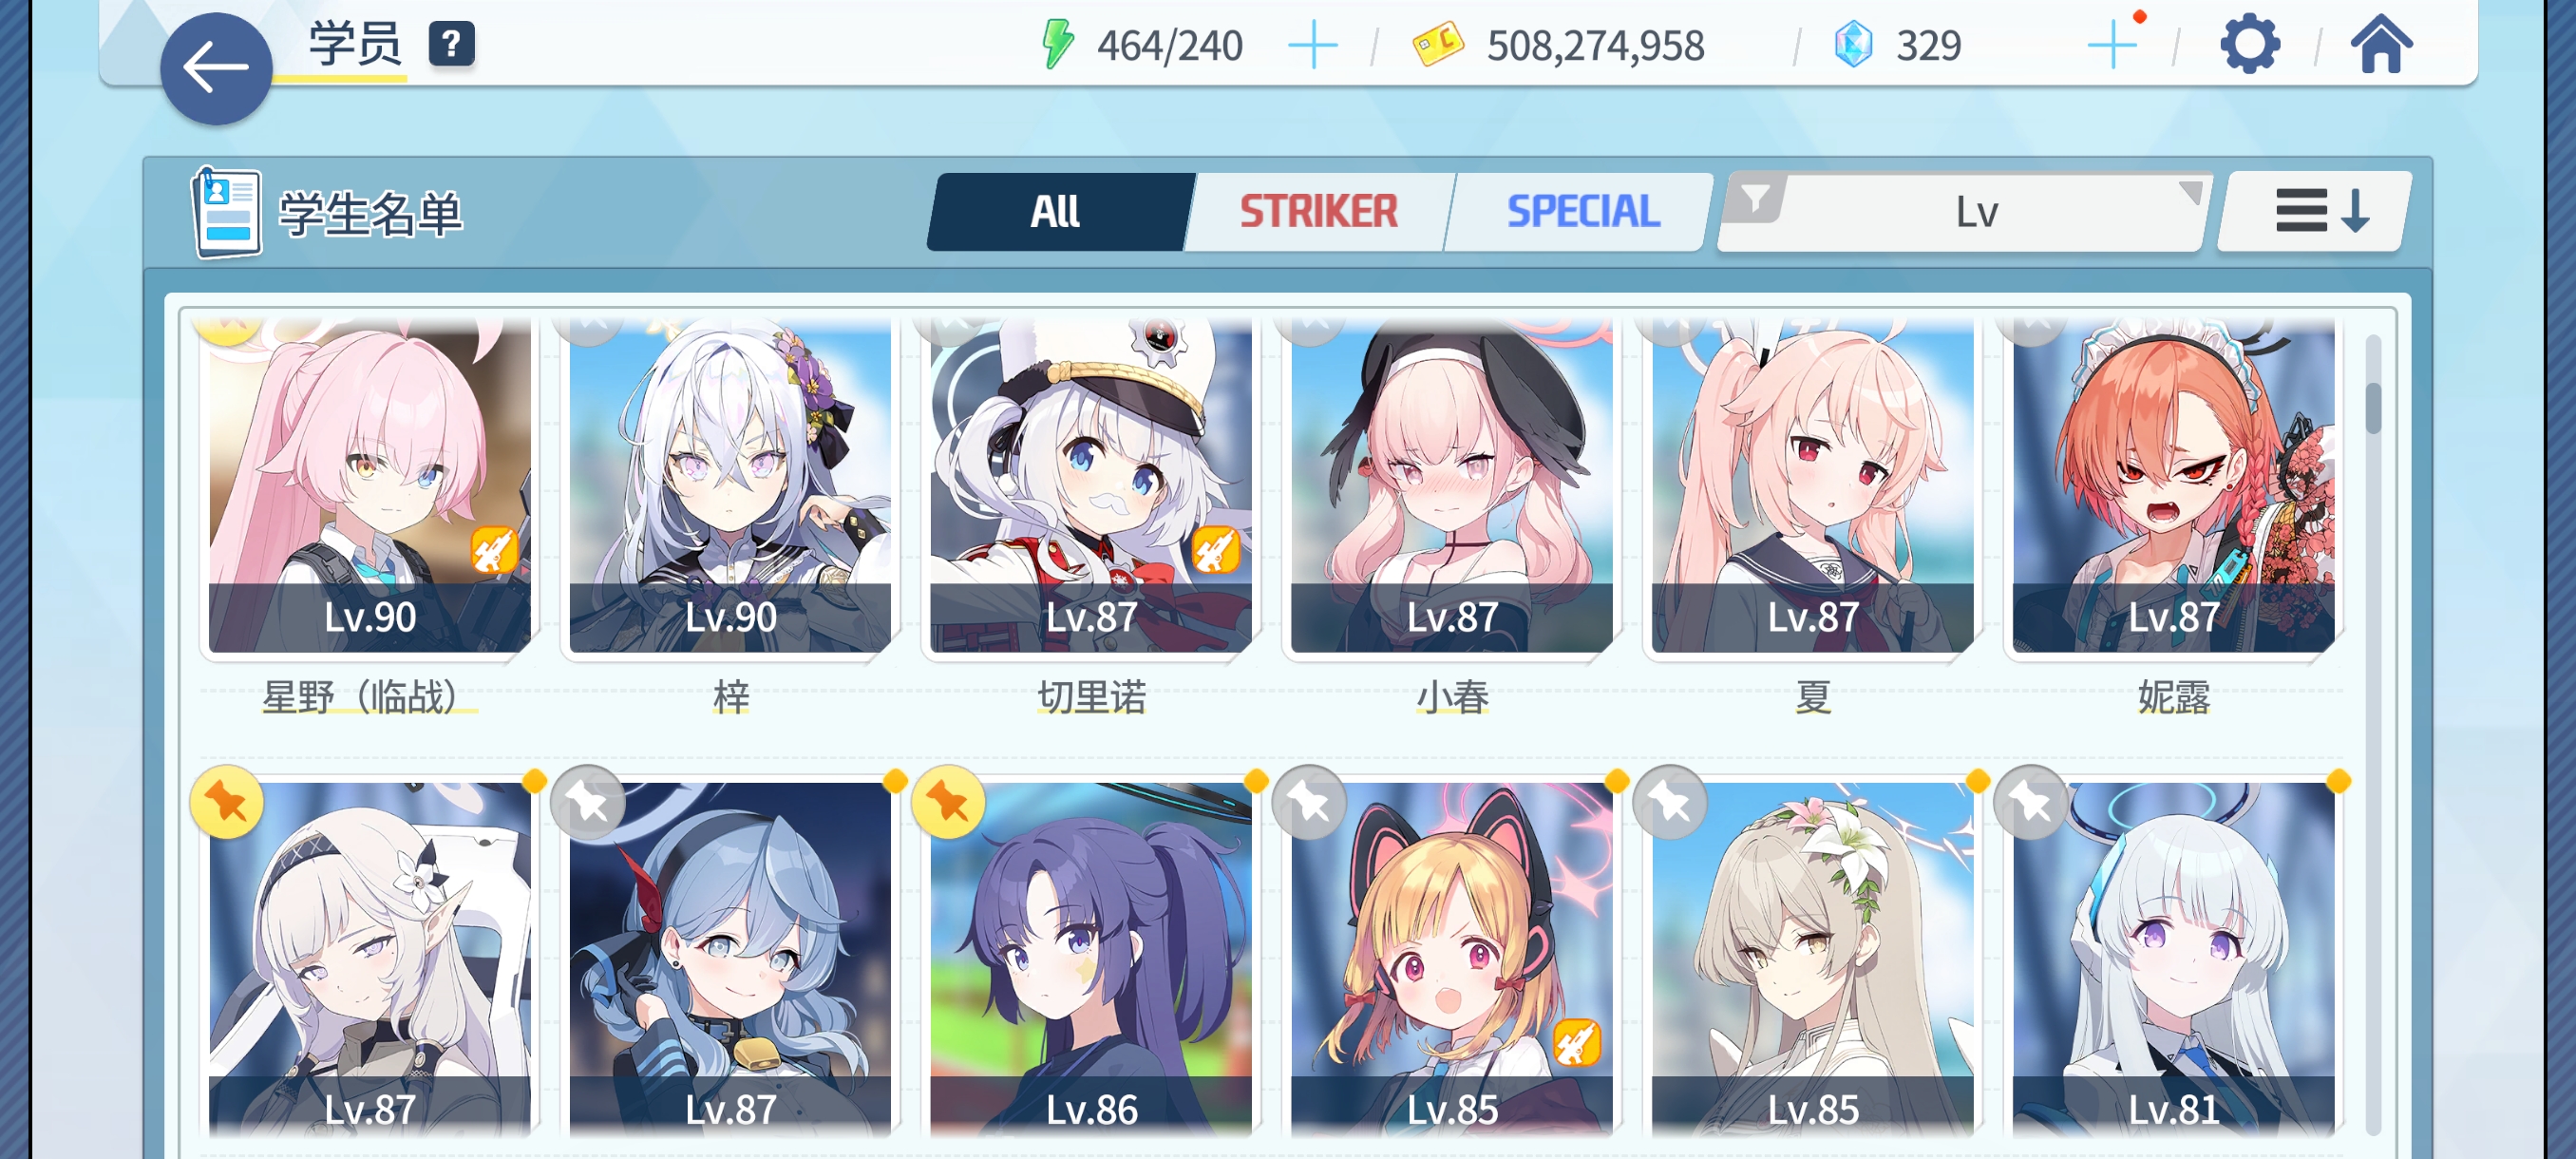Go back with the arrow button
Viewport: 2576px width, 1159px height.
(216, 68)
